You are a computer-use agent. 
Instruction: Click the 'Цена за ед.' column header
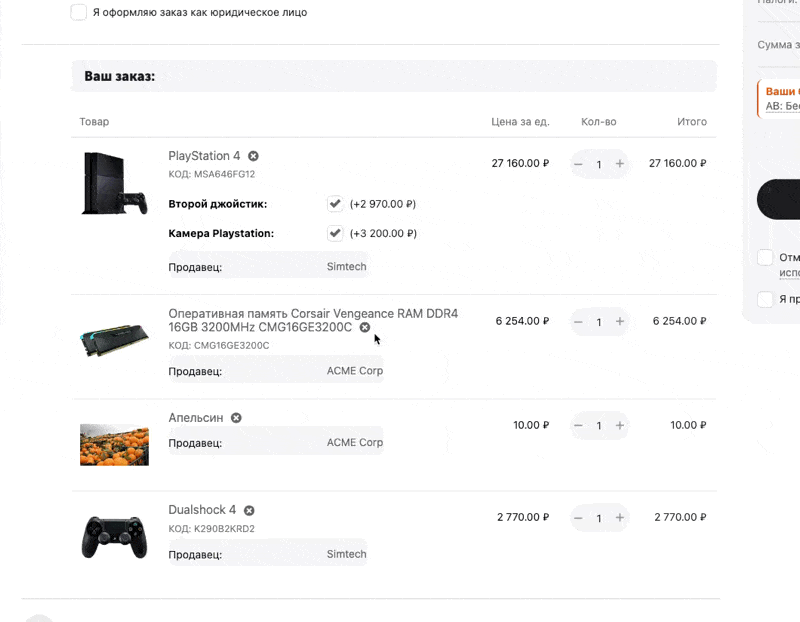[520, 121]
